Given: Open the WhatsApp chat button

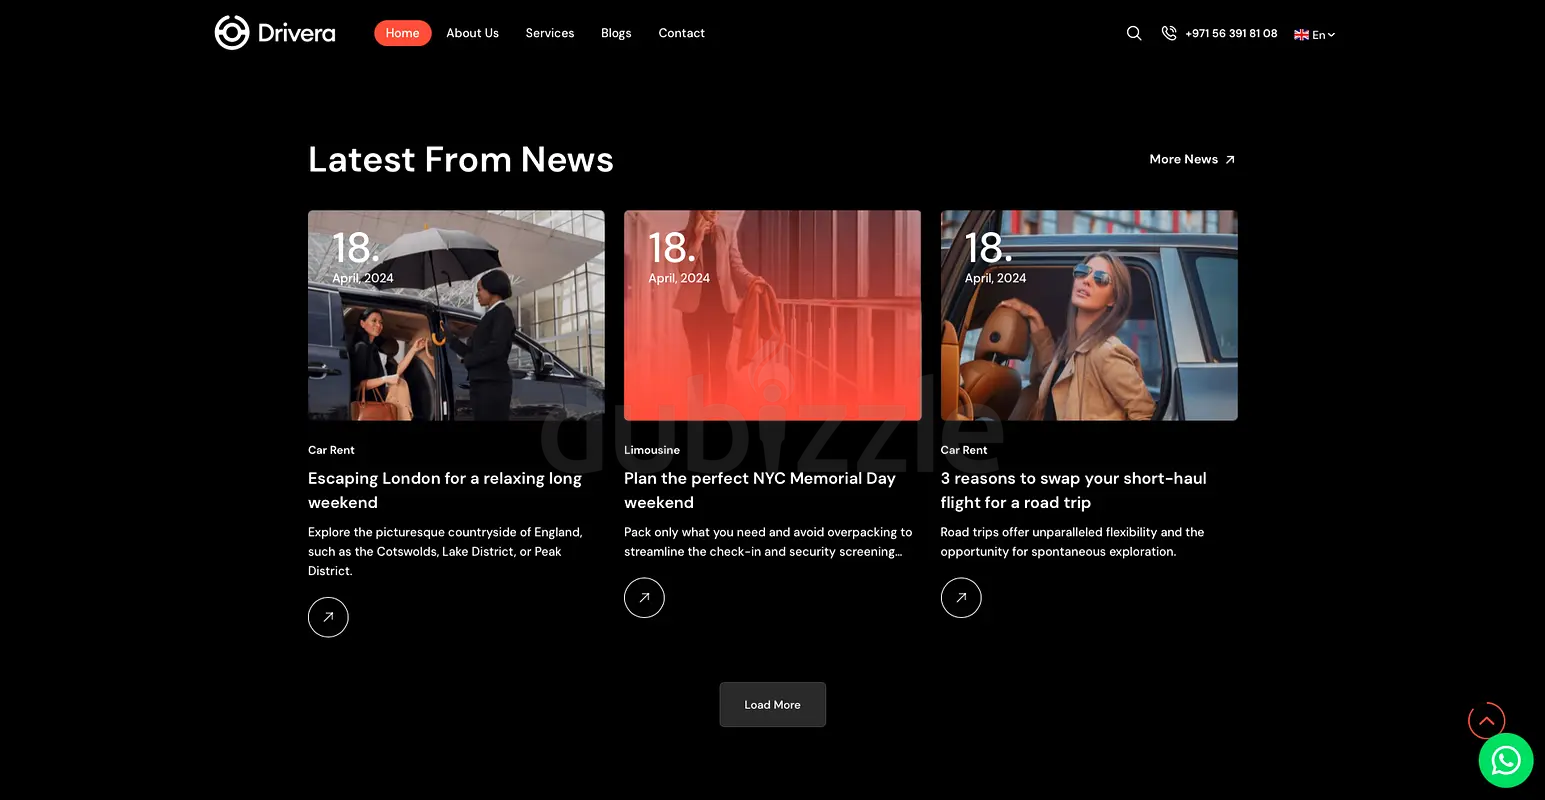Looking at the screenshot, I should point(1505,761).
